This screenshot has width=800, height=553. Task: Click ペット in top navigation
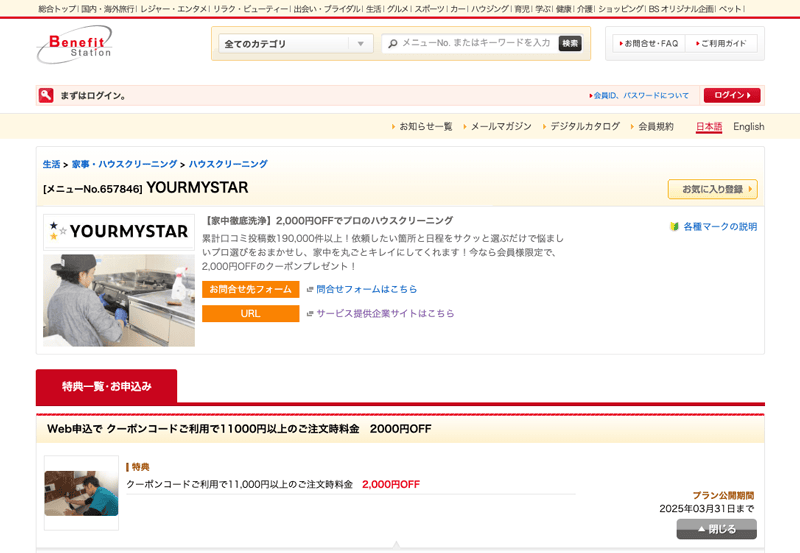tap(730, 9)
